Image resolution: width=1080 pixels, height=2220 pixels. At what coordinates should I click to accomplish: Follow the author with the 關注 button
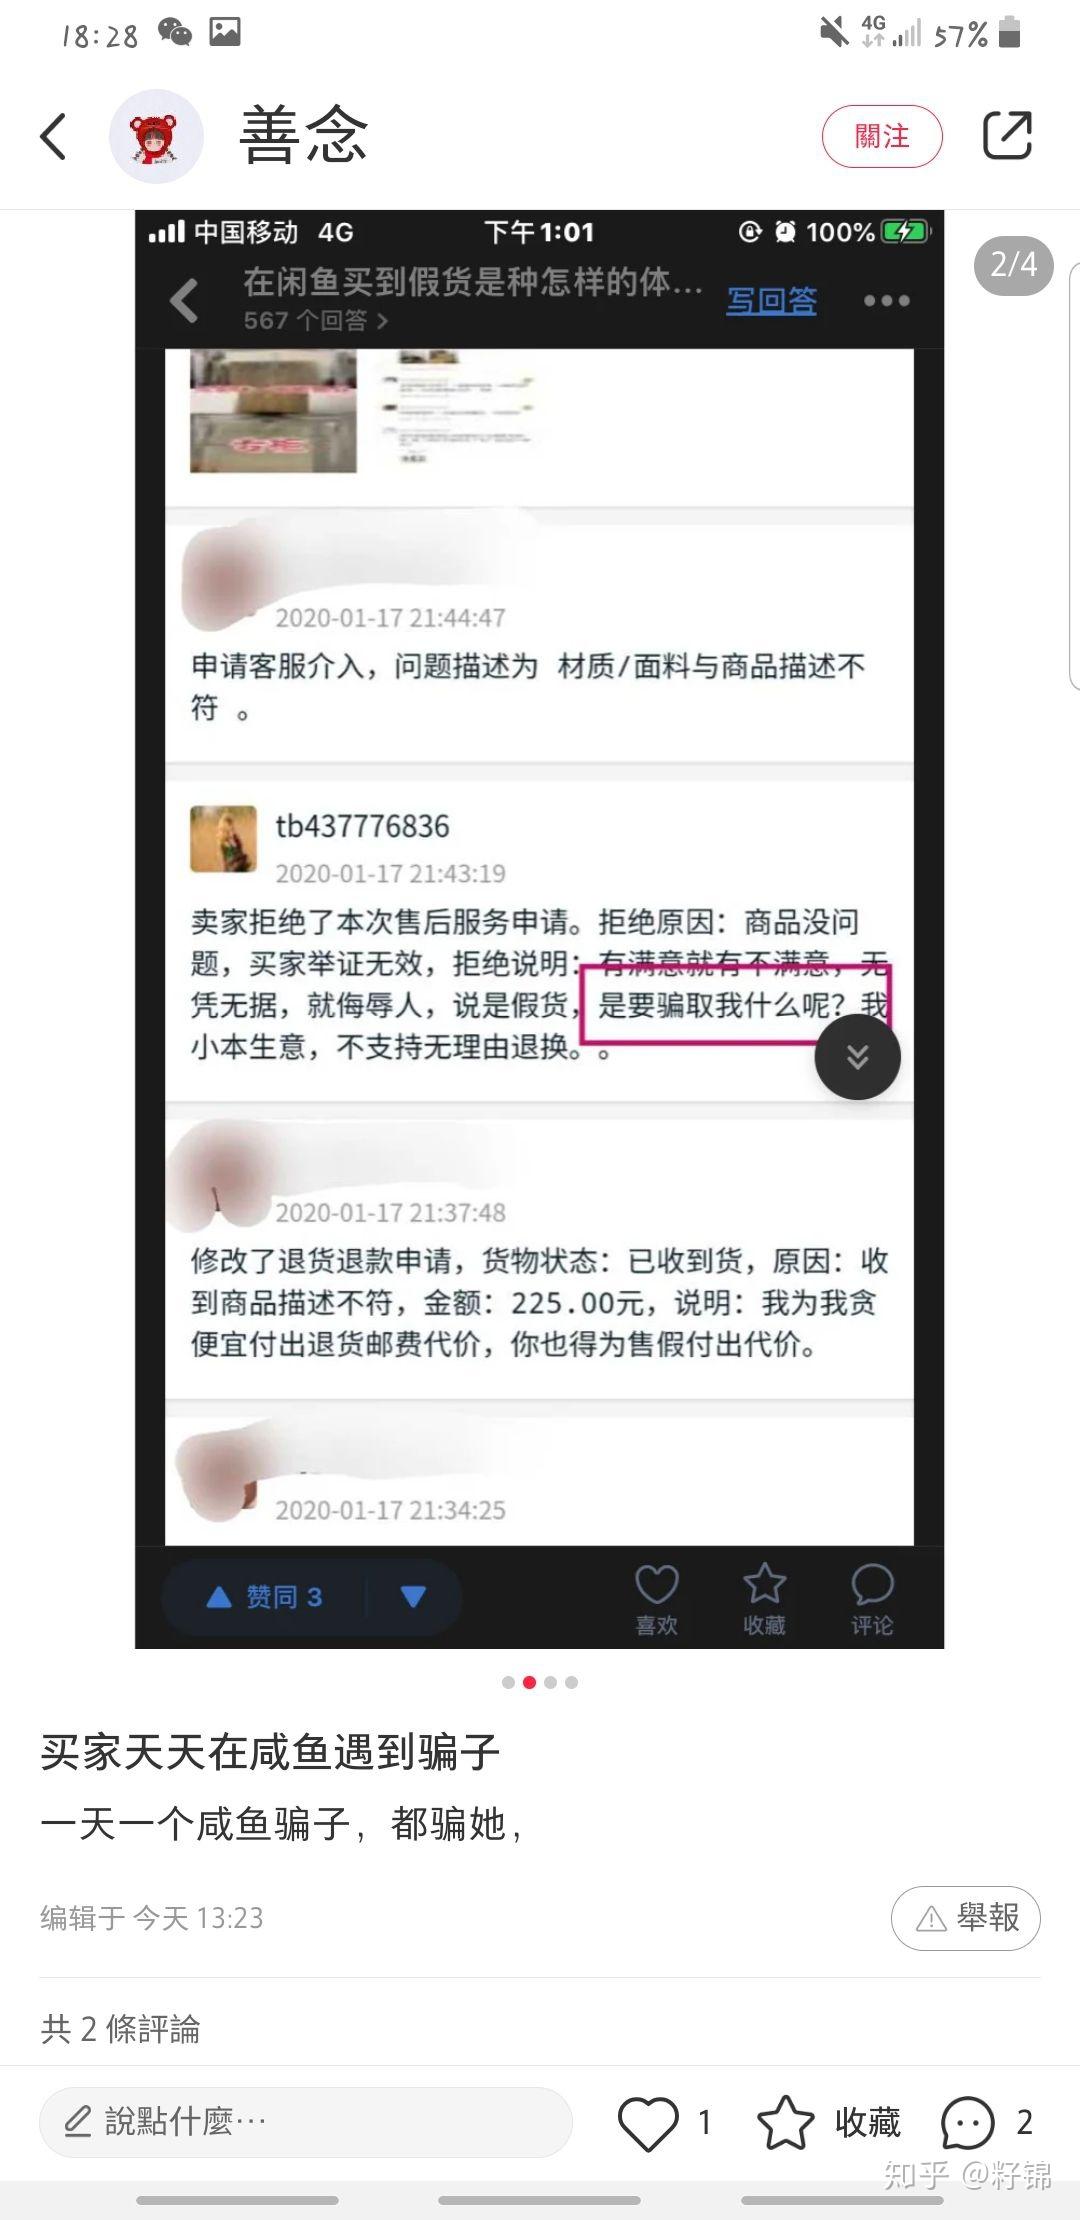coord(882,136)
